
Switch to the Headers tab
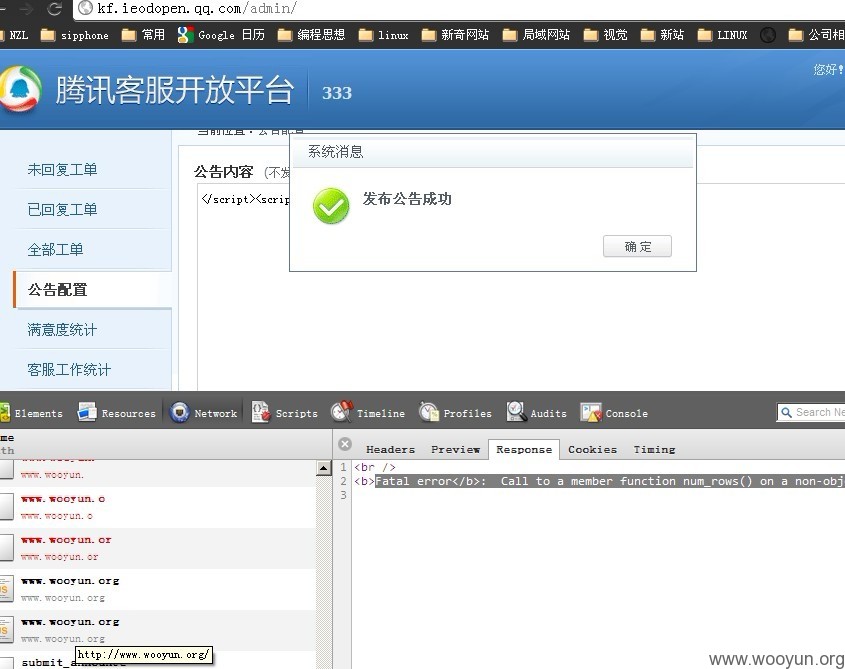click(x=390, y=450)
